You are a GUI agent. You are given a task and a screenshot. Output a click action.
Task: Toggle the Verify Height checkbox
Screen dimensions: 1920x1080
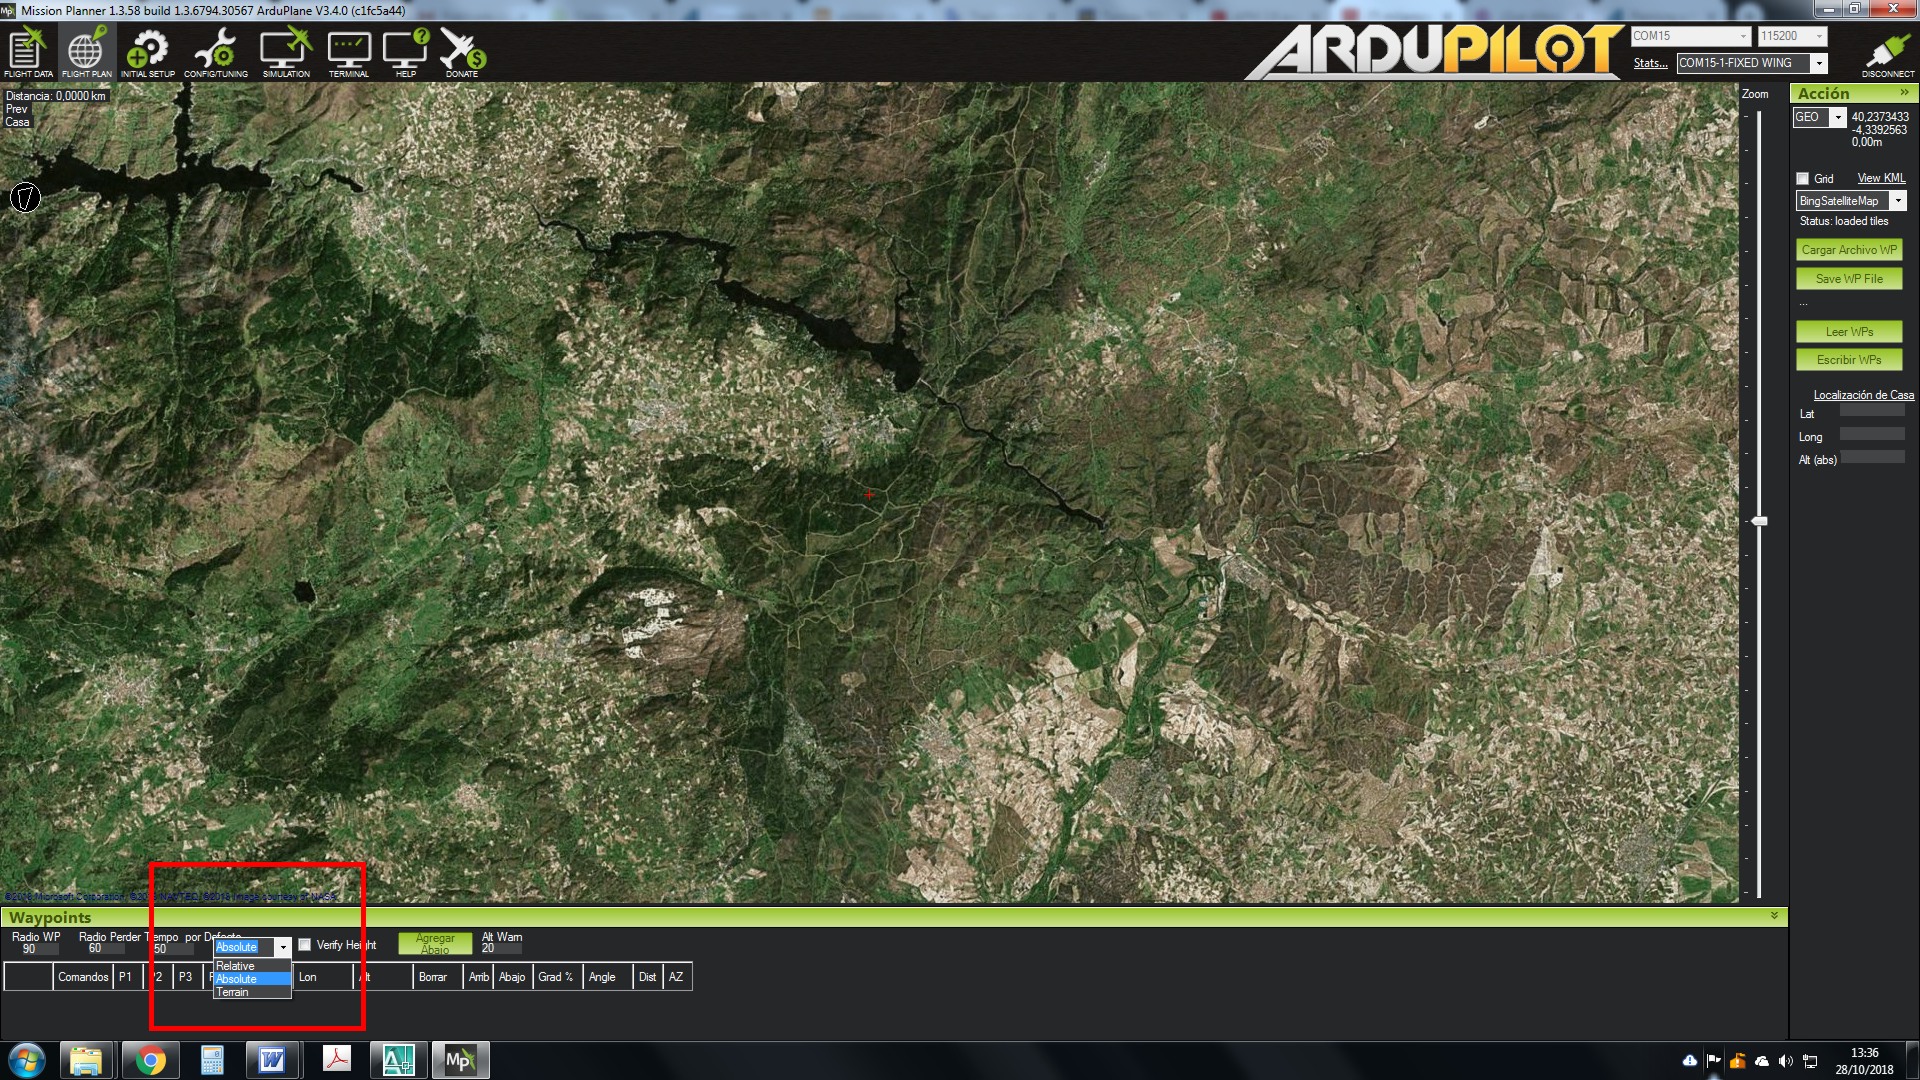tap(305, 945)
